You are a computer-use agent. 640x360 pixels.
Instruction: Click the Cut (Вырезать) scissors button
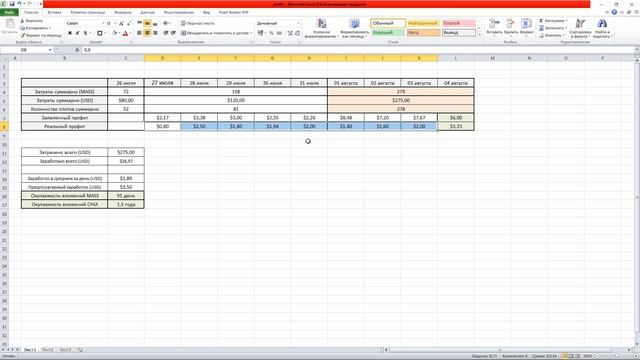pyautogui.click(x=31, y=21)
